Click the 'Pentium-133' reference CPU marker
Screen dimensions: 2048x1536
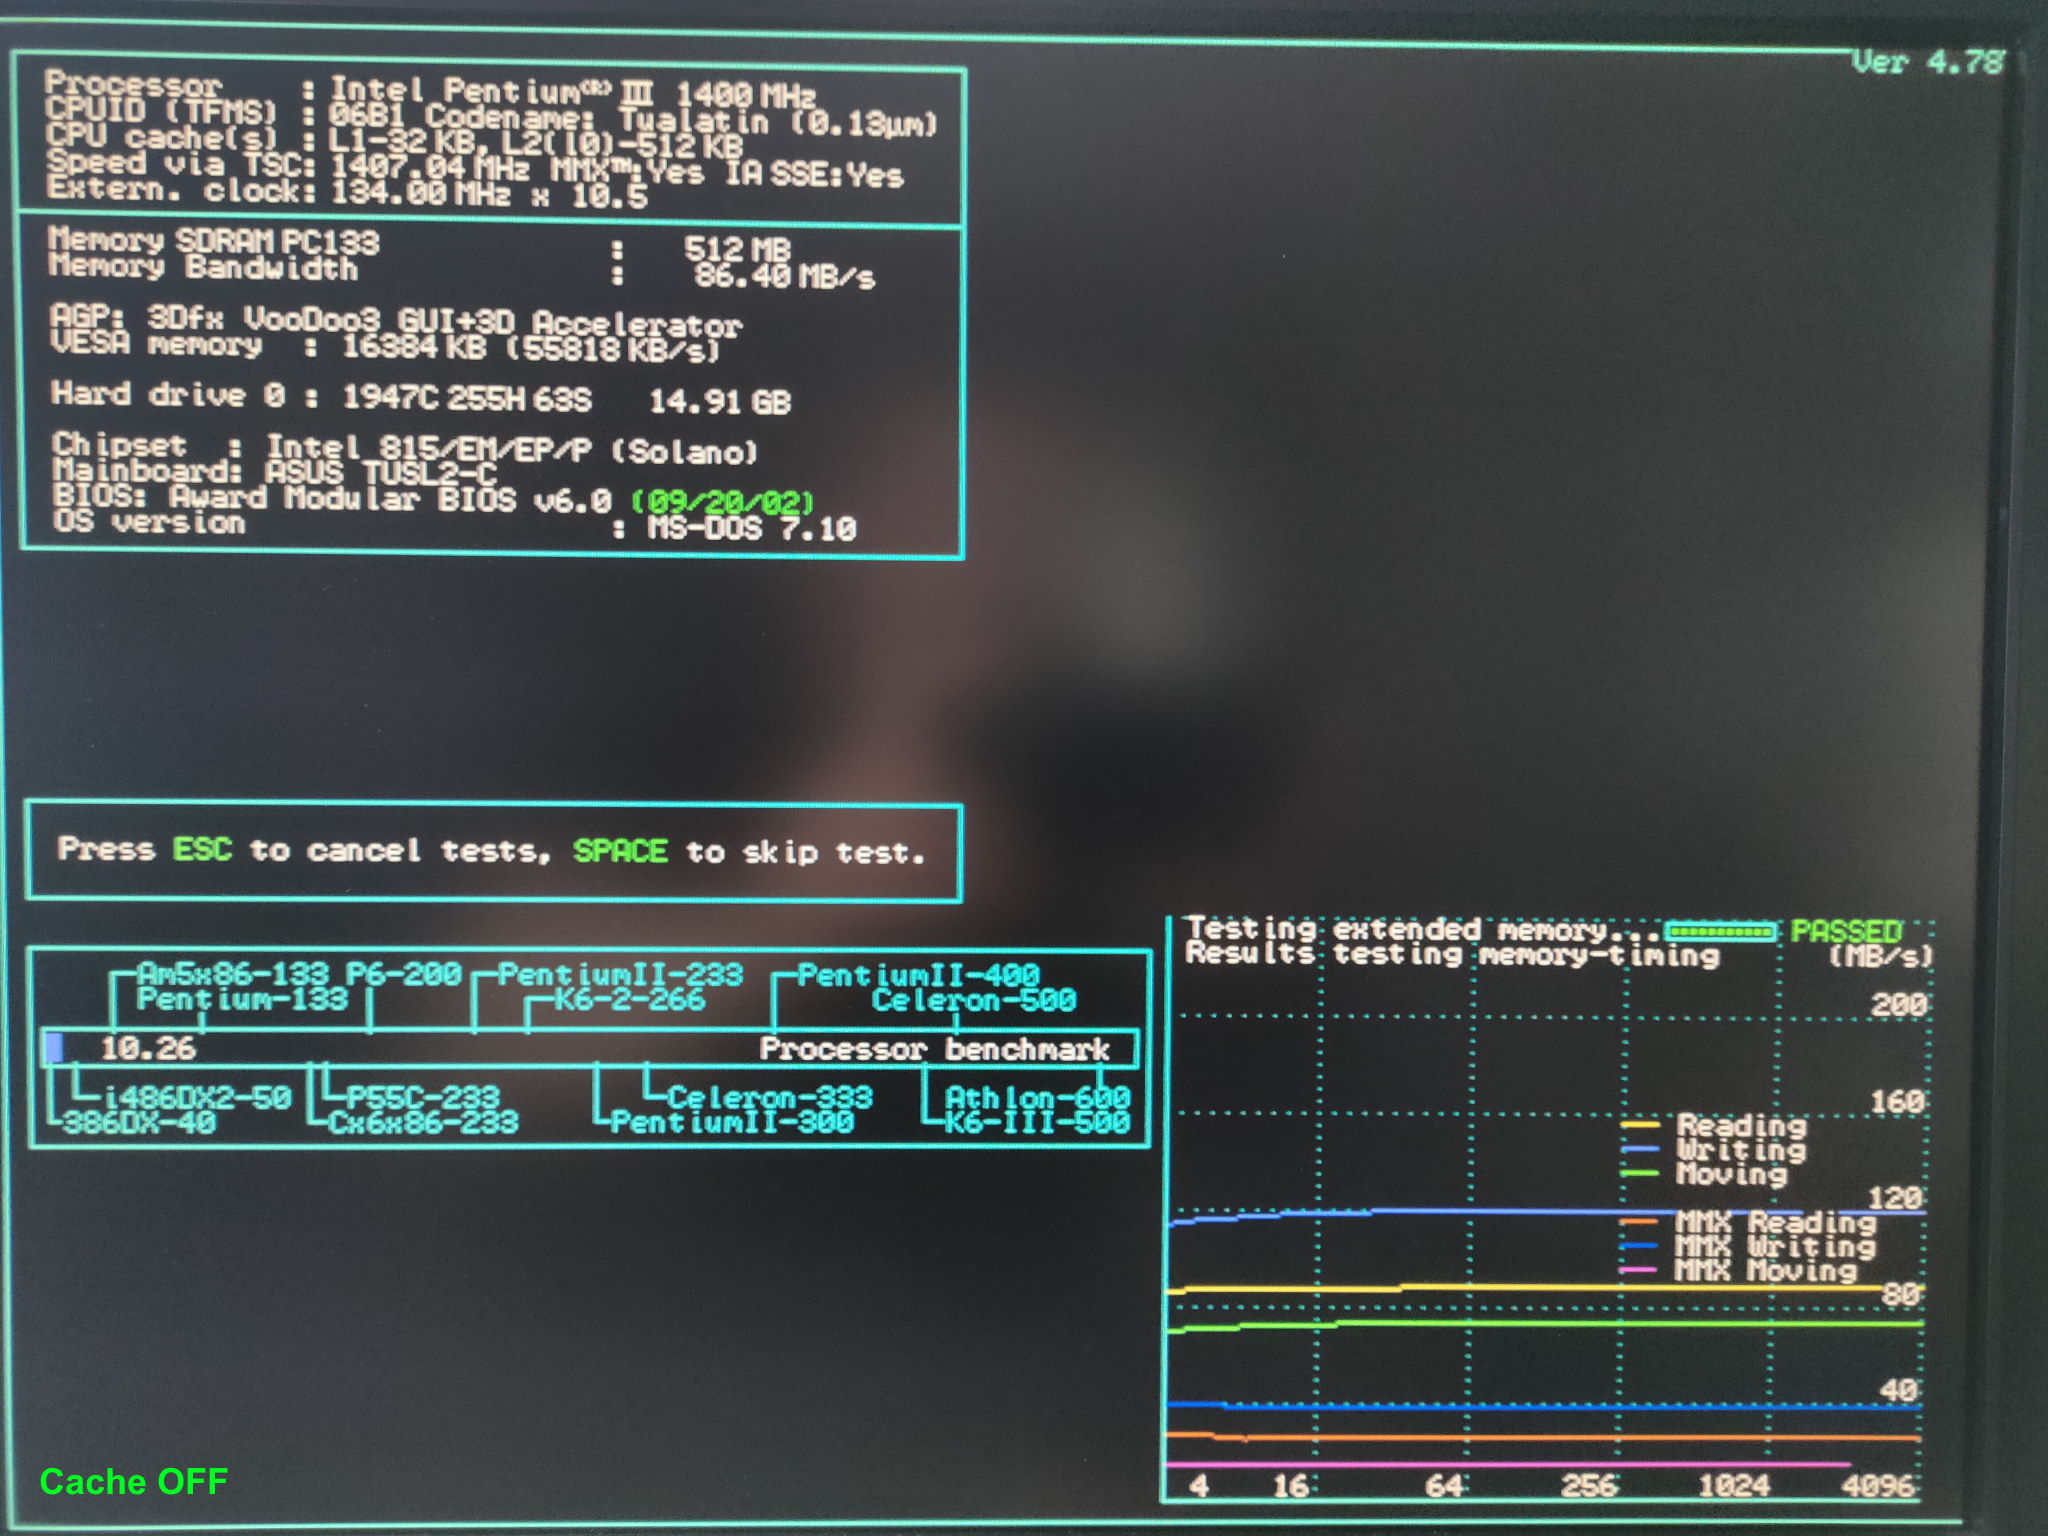pos(242,998)
